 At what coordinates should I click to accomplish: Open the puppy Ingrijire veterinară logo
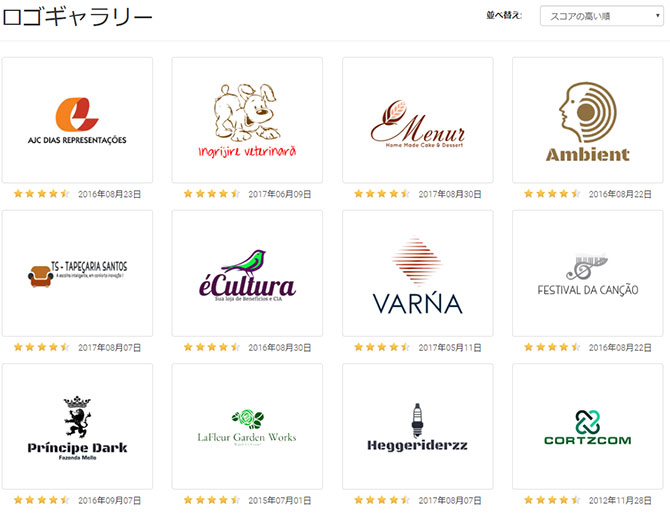[x=247, y=120]
